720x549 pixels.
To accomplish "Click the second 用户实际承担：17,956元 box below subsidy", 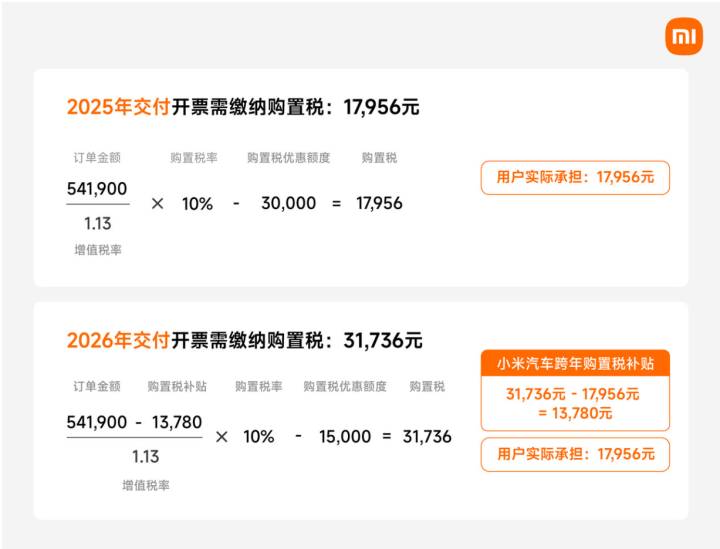I will point(575,454).
